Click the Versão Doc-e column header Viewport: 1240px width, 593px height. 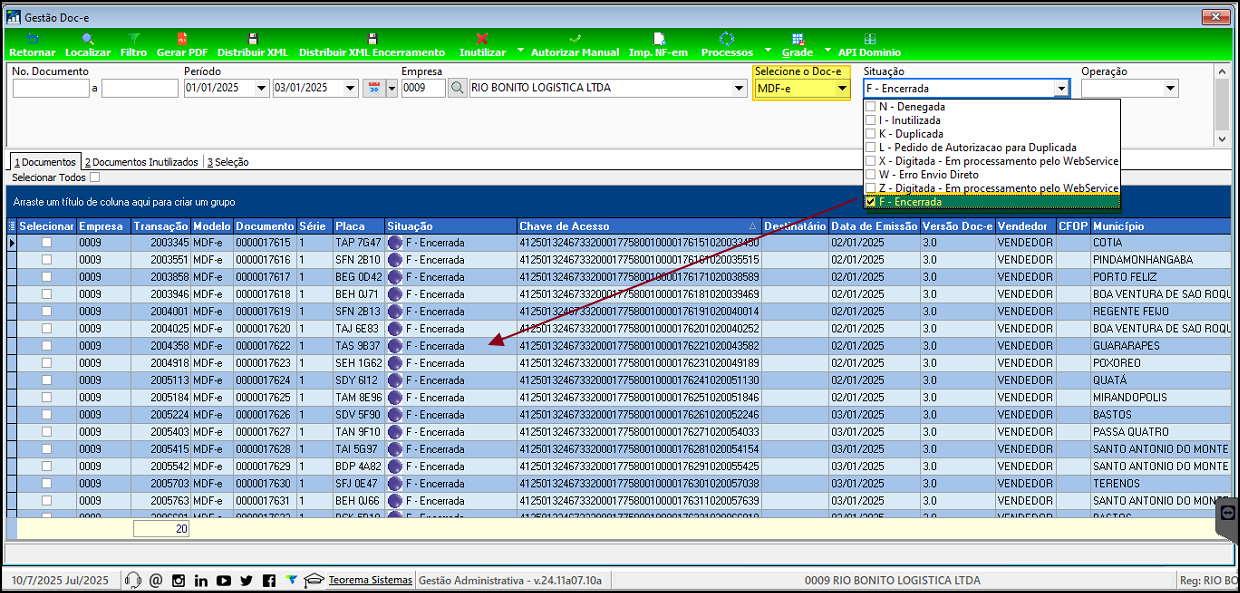click(x=957, y=226)
